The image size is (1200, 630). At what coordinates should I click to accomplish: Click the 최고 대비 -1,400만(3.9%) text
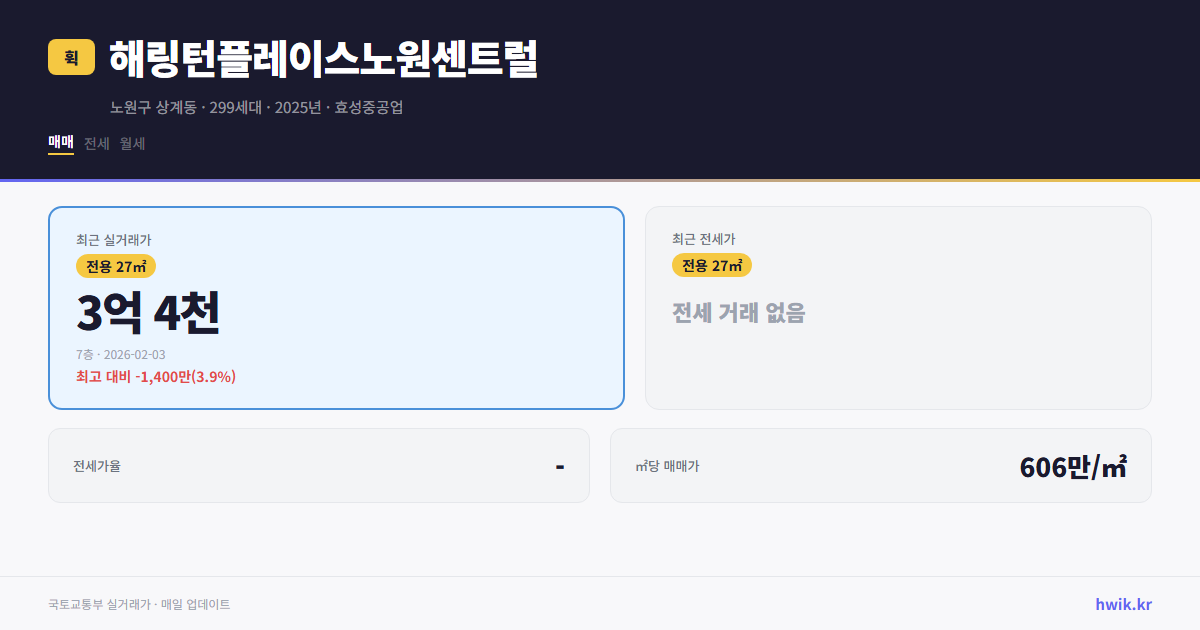pos(155,376)
